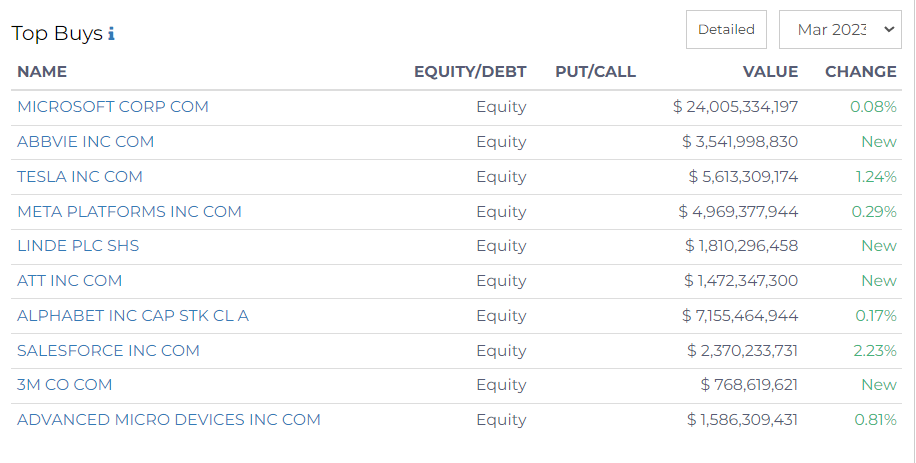Image resolution: width=916 pixels, height=463 pixels.
Task: Click the Top Buys heading
Action: 57,34
